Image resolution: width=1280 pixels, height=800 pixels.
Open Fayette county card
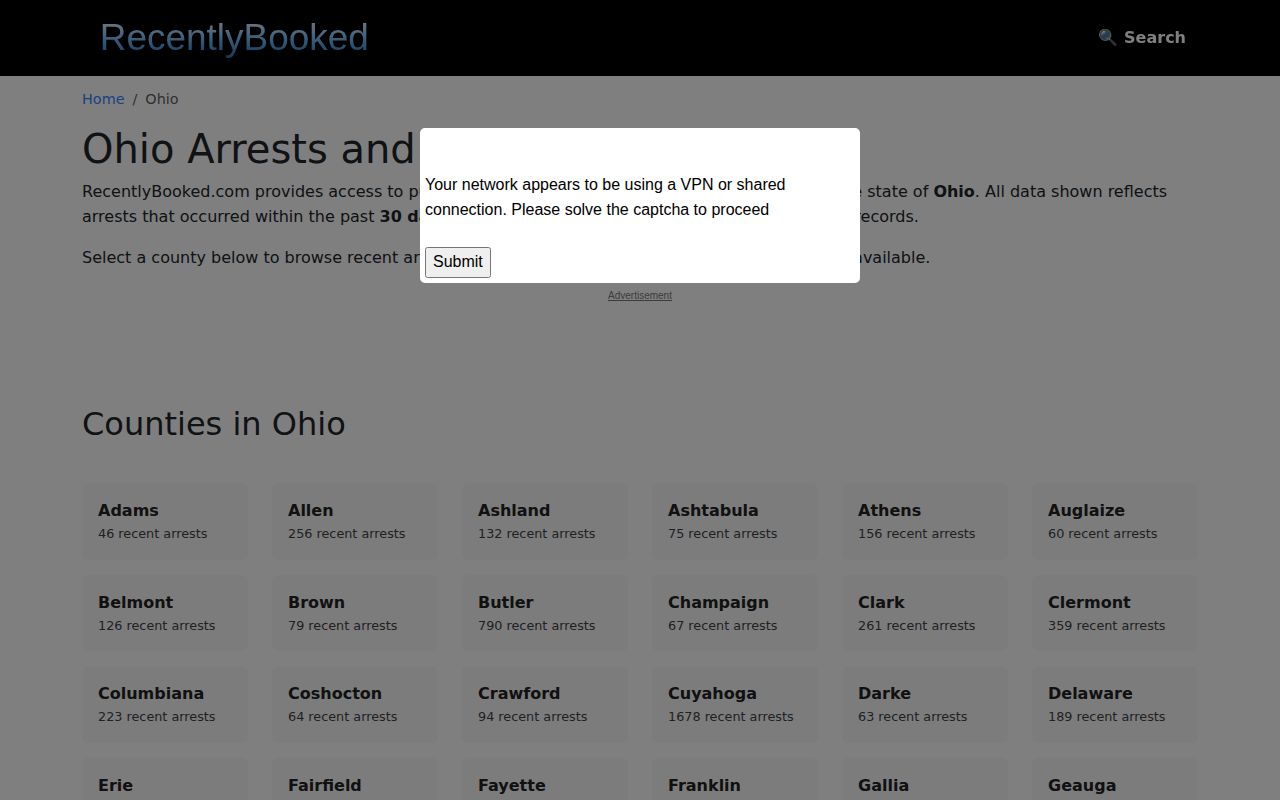pos(545,780)
